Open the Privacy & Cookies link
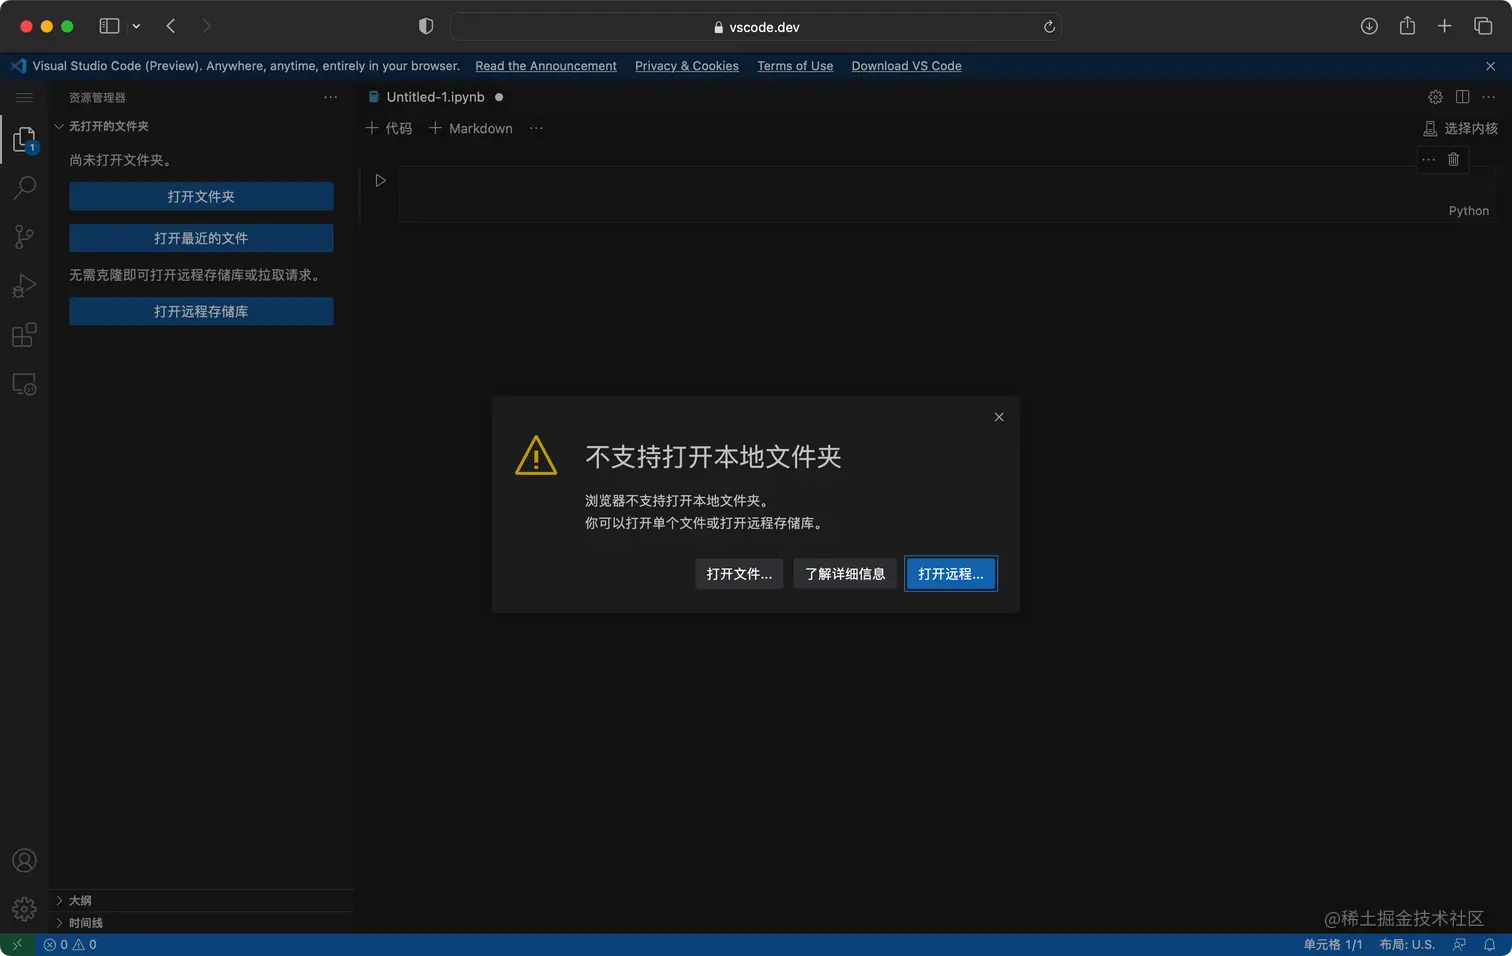Screen dimensions: 1512x956 click(687, 66)
